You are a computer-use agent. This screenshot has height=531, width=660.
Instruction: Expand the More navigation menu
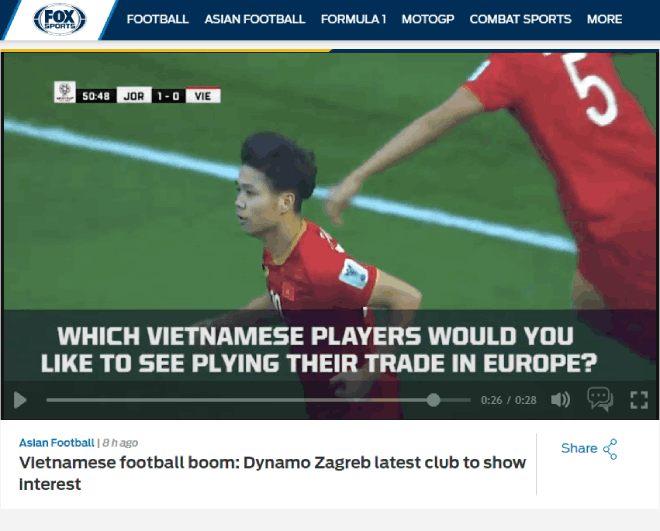[604, 19]
